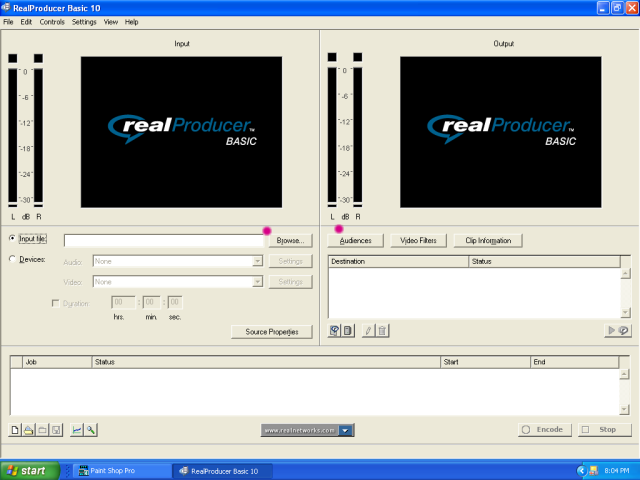Screen dimensions: 640x480
Task: Click the edit destination pencil icon
Action: click(368, 330)
